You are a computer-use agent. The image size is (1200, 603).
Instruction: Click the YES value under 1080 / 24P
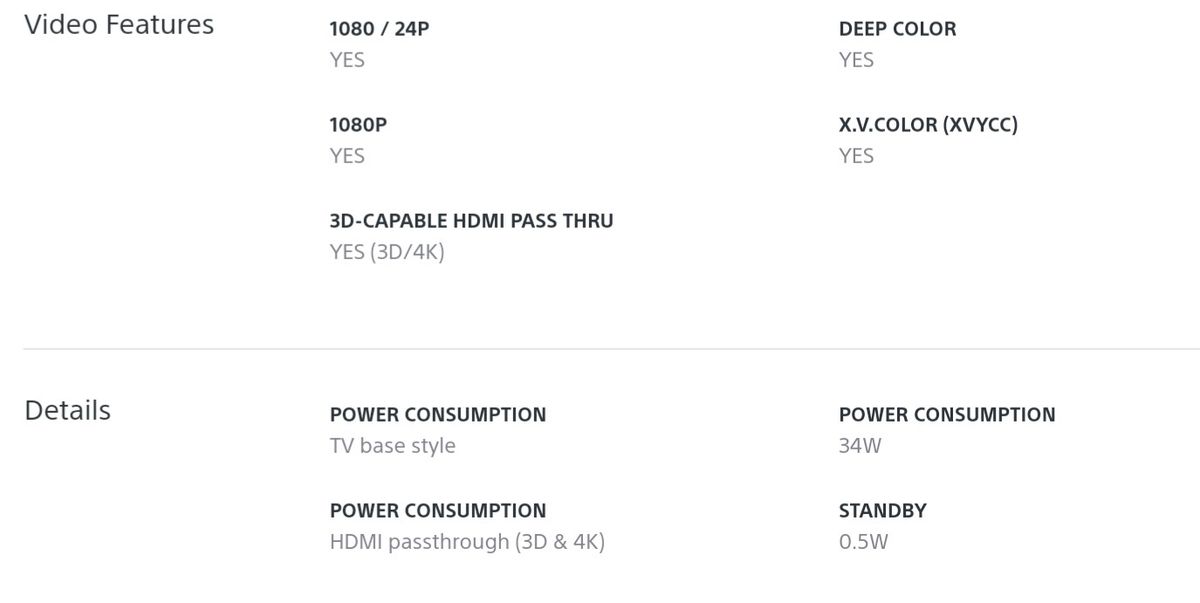click(x=347, y=60)
